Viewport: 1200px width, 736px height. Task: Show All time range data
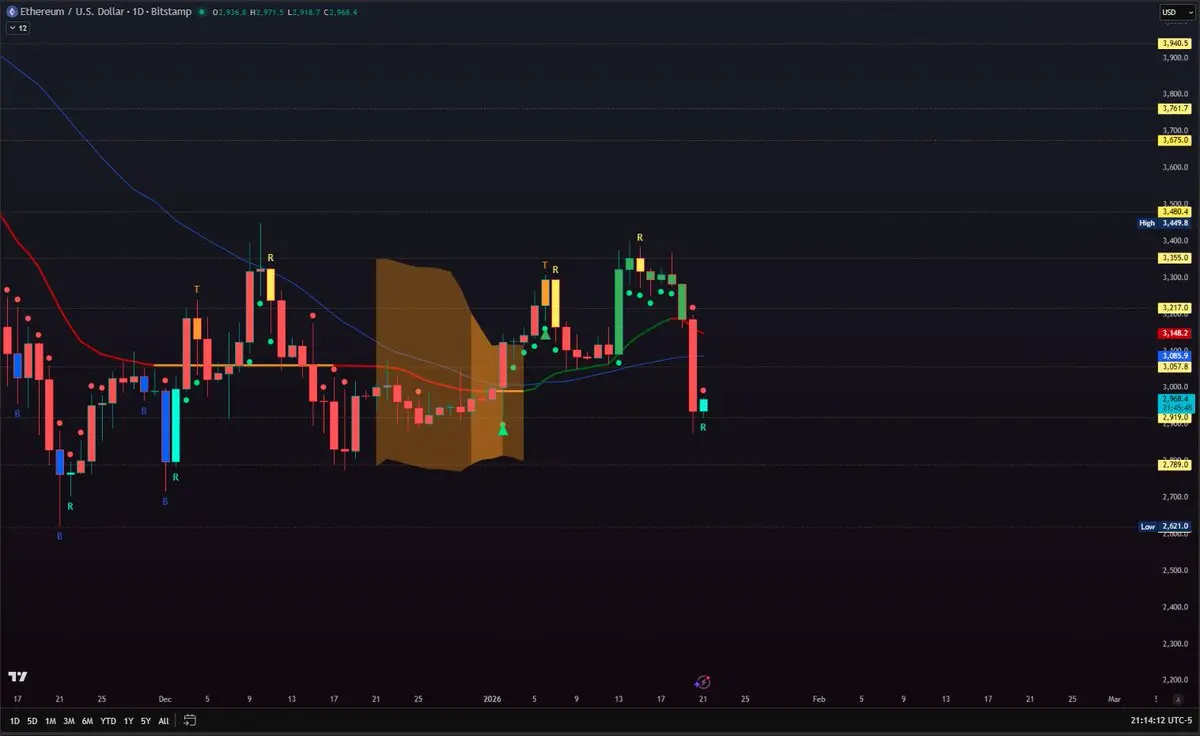click(163, 720)
